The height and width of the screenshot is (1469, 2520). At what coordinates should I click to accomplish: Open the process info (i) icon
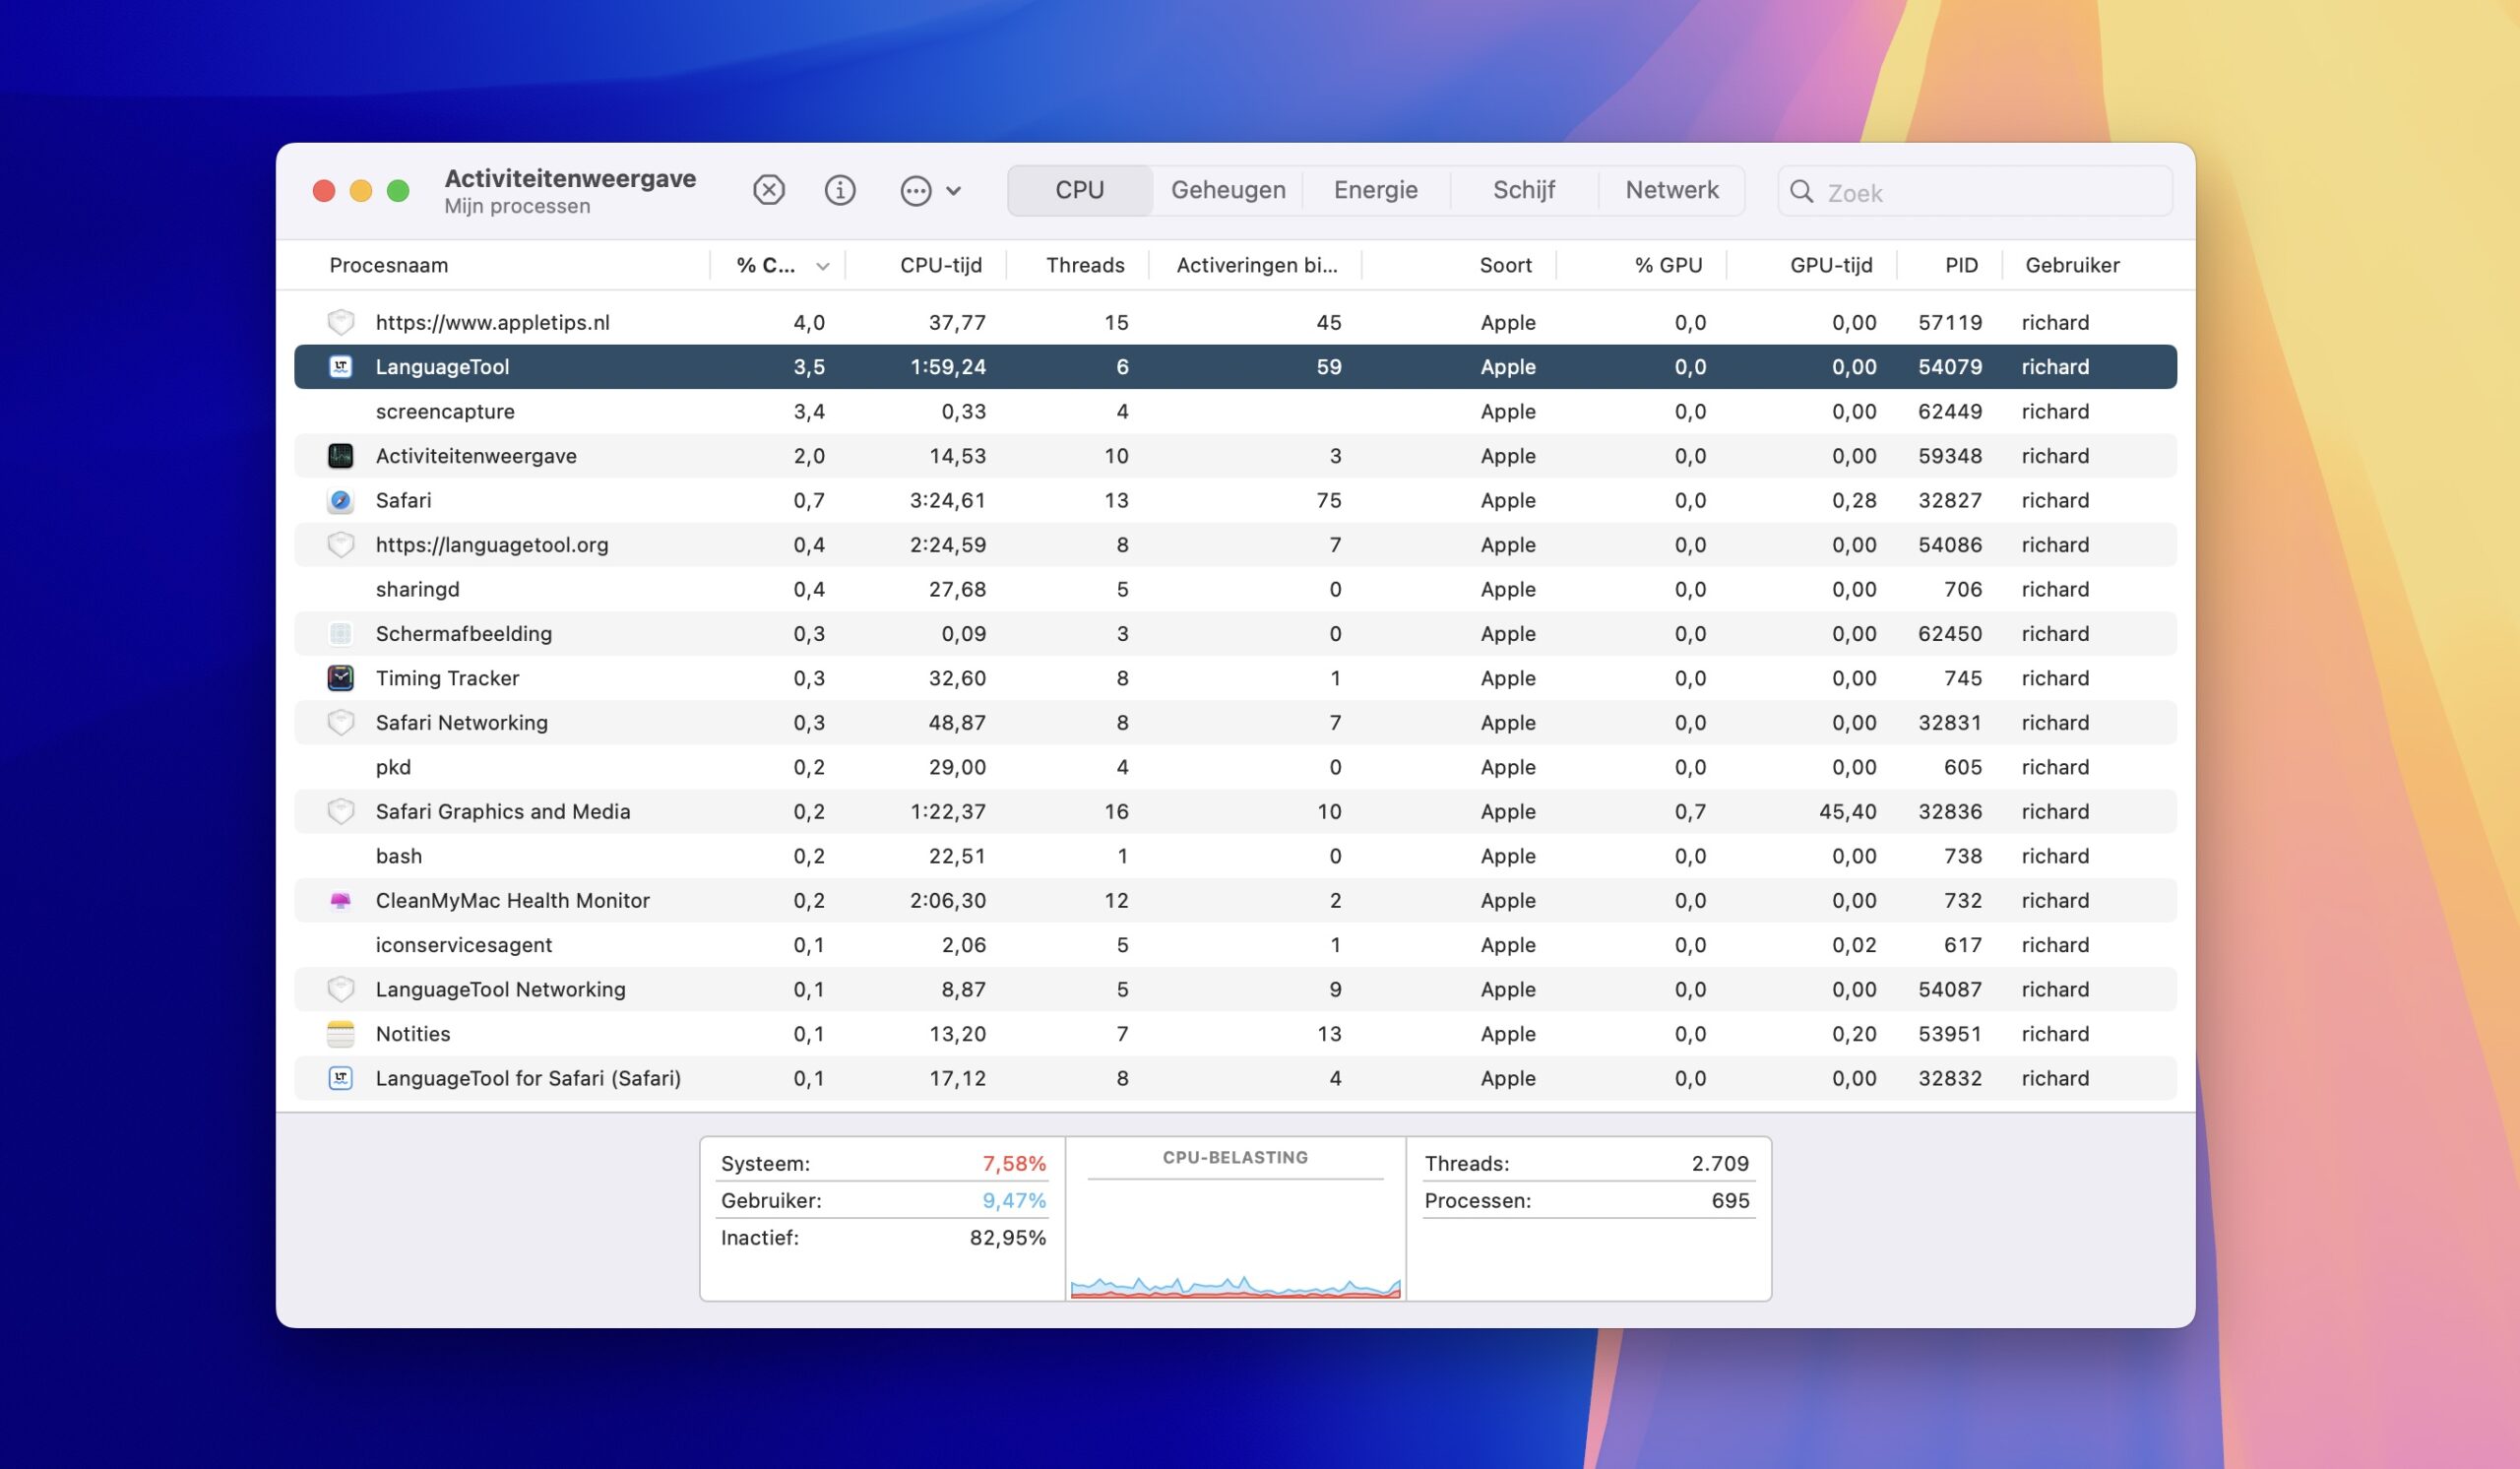pos(839,190)
